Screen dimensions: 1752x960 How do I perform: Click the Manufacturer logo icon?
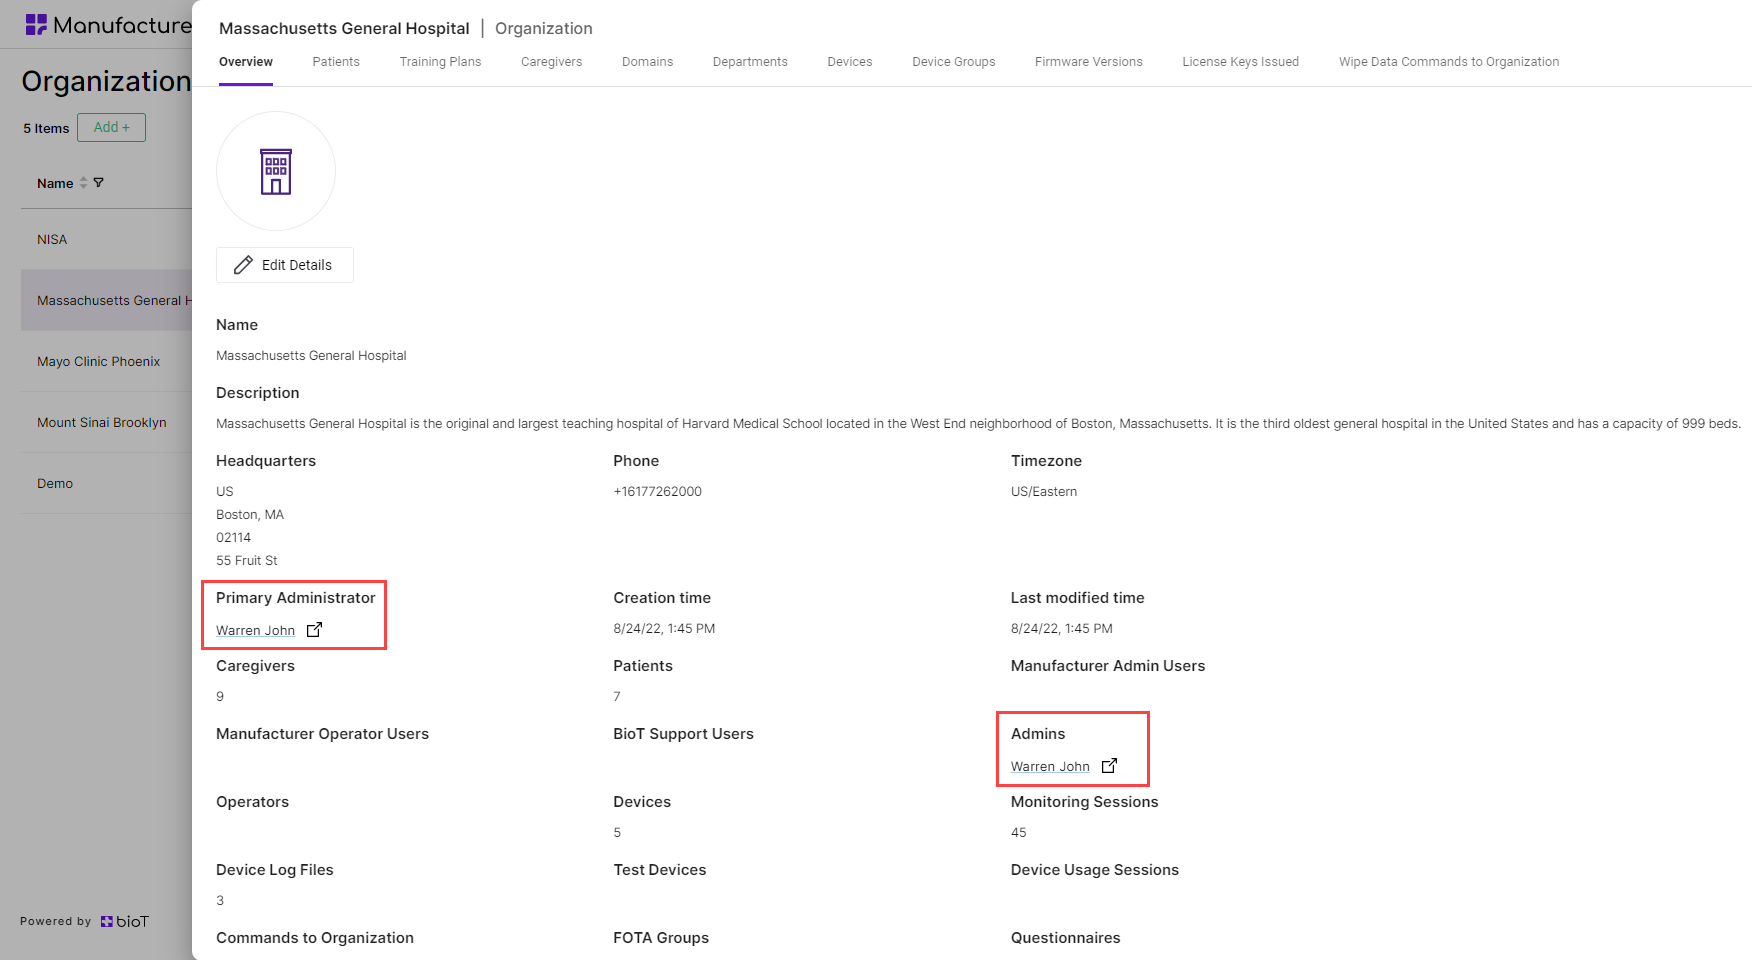36,25
